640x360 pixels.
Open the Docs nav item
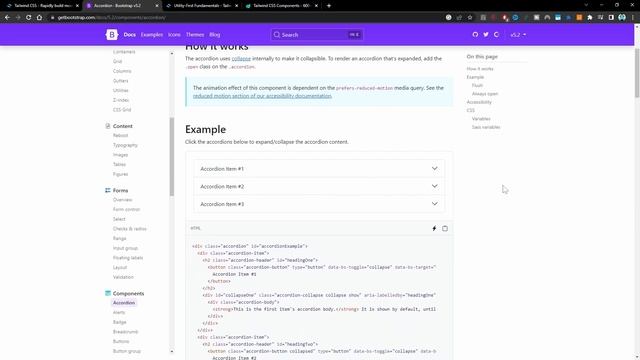129,35
